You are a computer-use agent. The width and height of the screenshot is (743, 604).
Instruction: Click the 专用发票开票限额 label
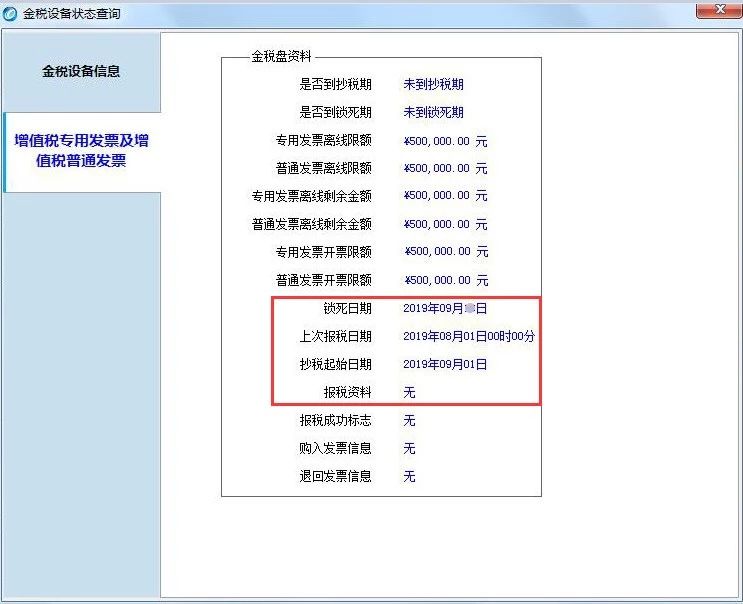coord(323,252)
